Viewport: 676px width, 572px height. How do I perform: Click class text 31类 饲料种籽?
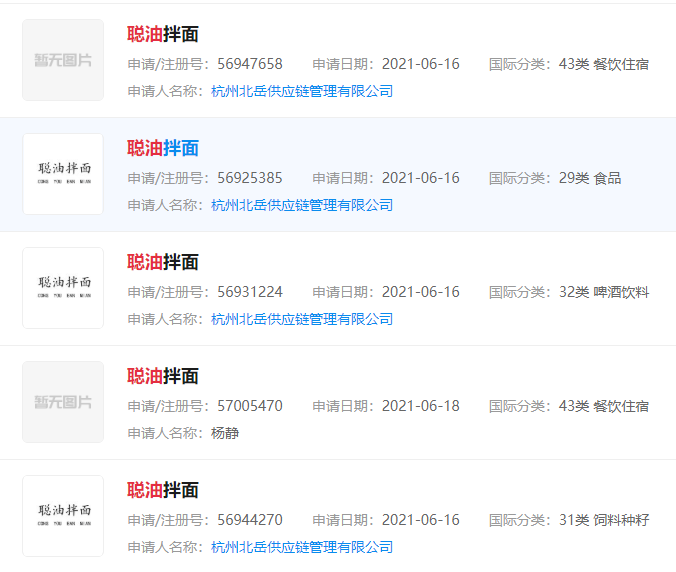point(604,520)
